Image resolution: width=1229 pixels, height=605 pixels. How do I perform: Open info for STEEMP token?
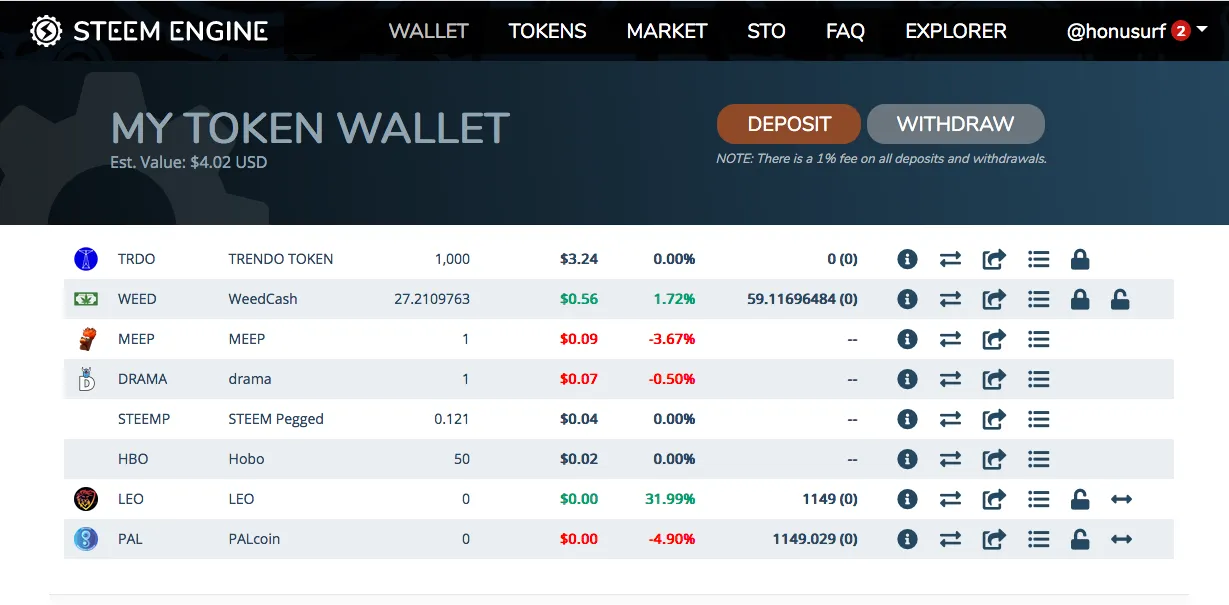[x=907, y=419]
